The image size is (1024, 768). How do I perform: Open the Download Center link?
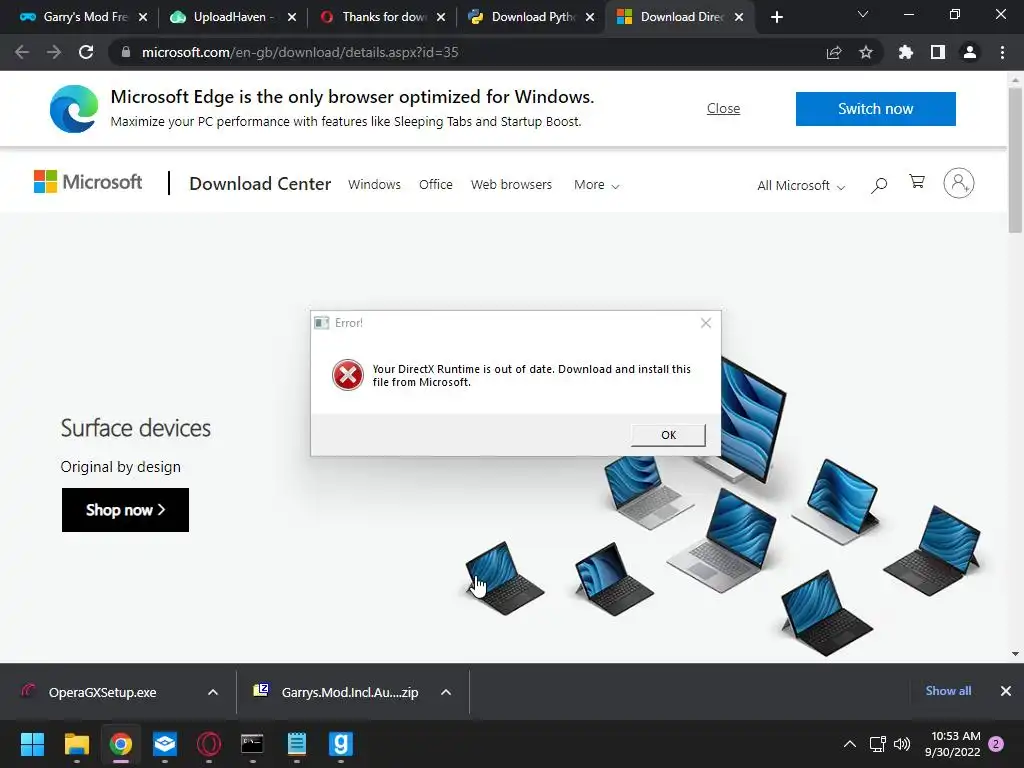(x=260, y=184)
